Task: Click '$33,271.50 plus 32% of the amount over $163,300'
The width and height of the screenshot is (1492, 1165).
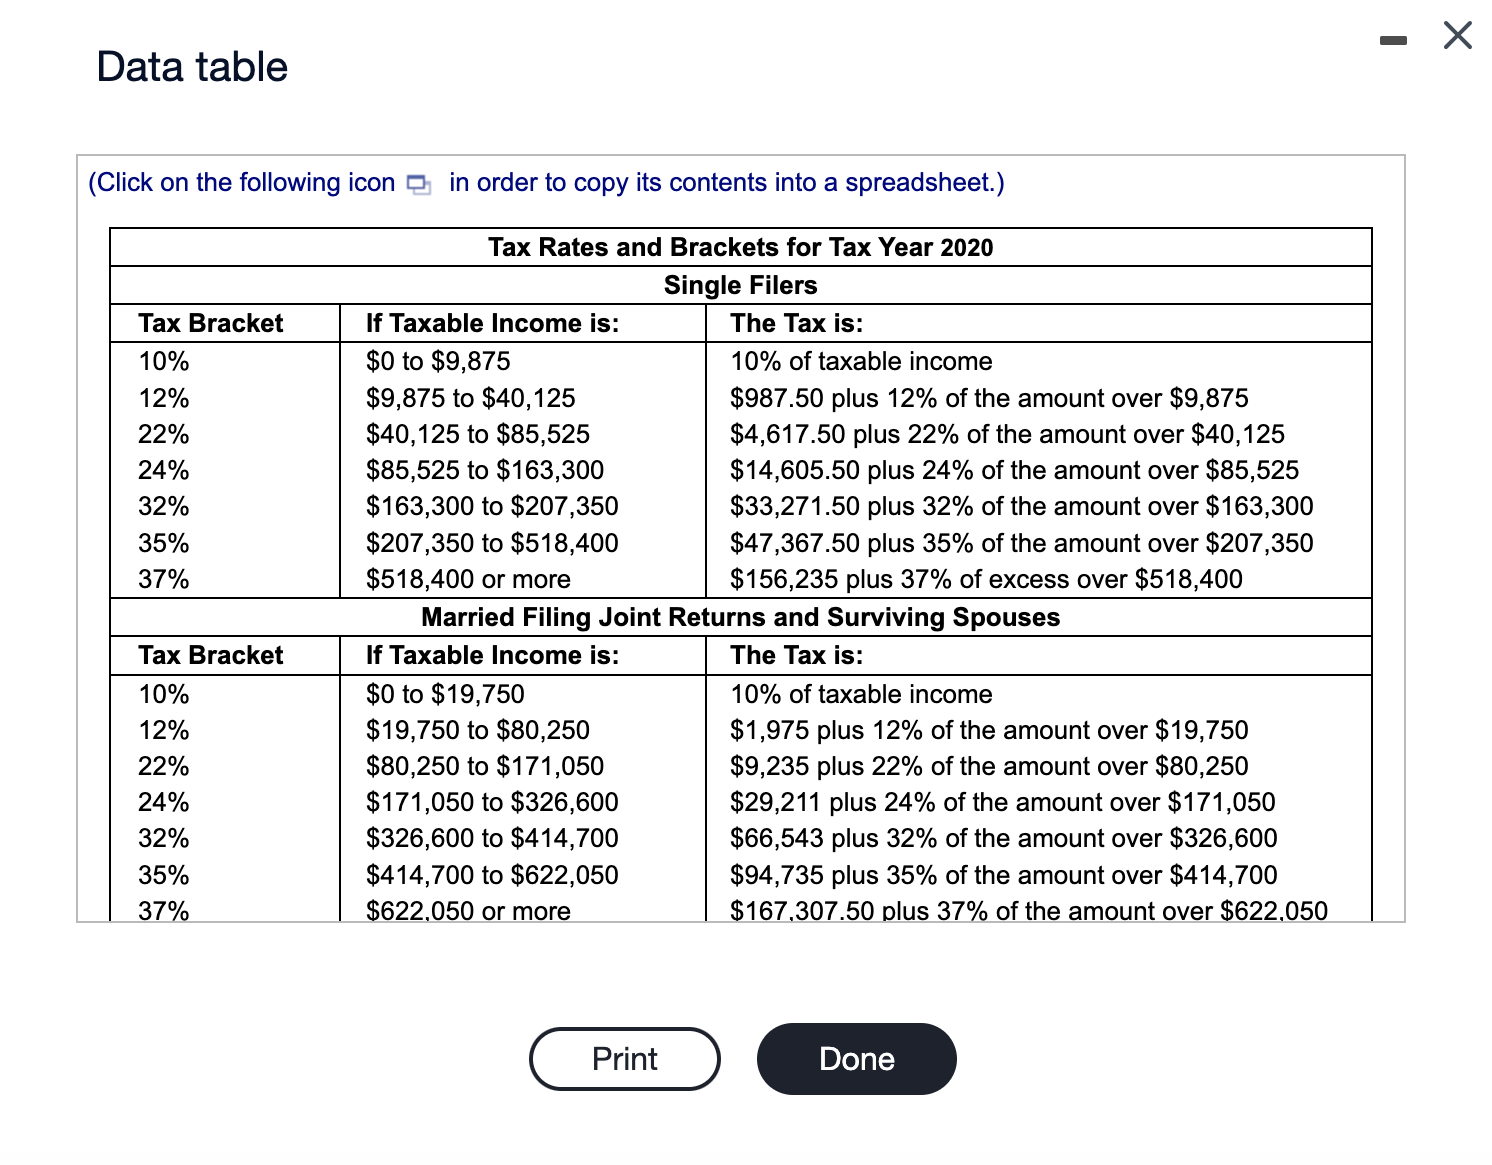Action: point(1022,506)
